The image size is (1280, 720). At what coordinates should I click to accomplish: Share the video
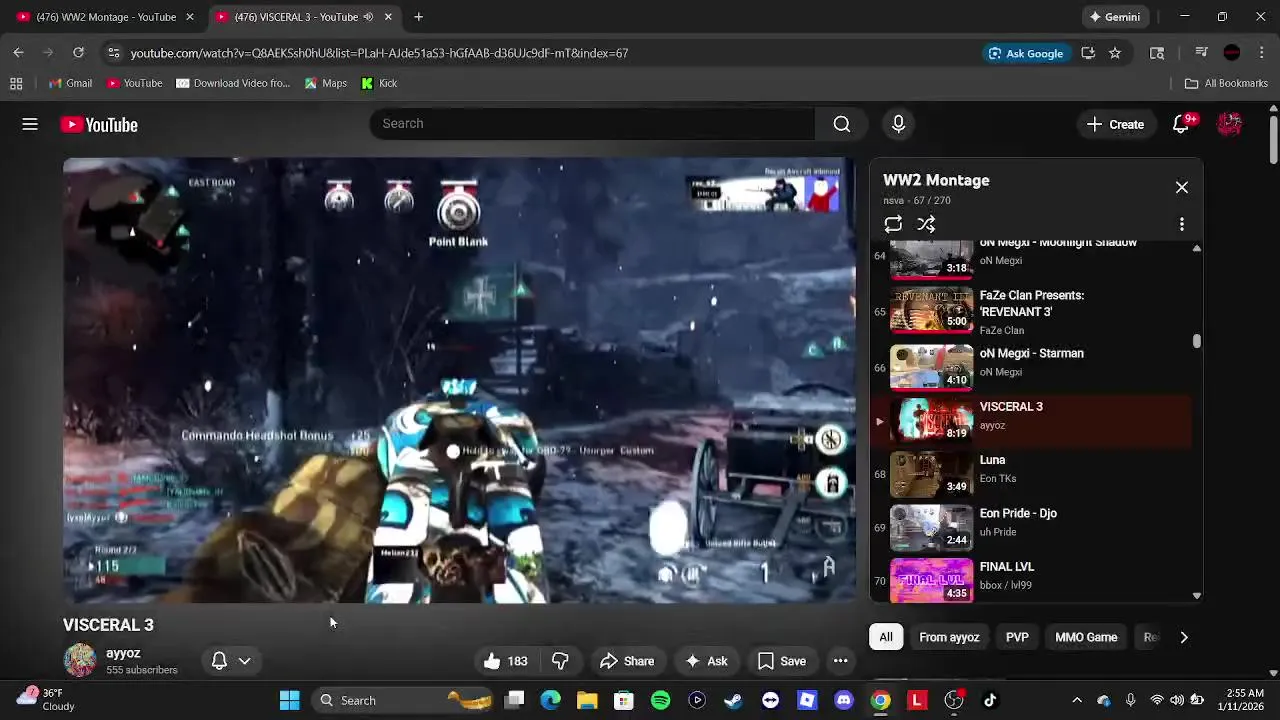pos(627,661)
